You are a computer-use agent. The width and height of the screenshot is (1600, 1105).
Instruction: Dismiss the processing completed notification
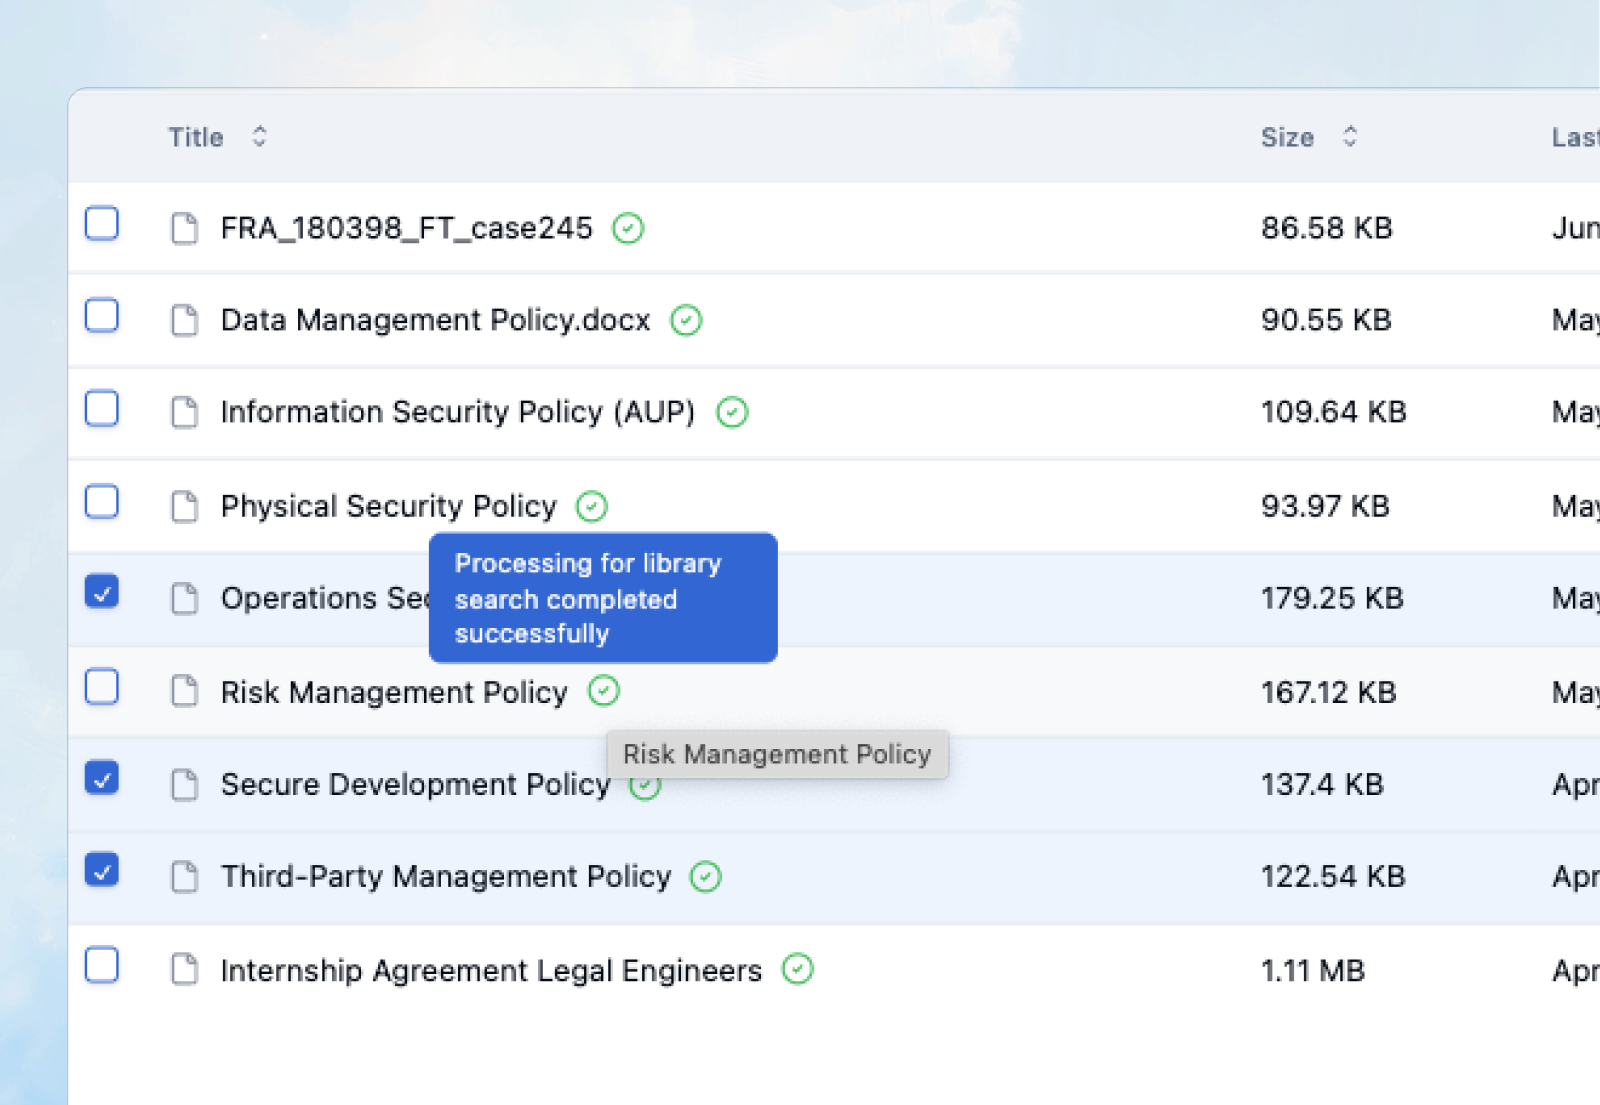point(602,598)
